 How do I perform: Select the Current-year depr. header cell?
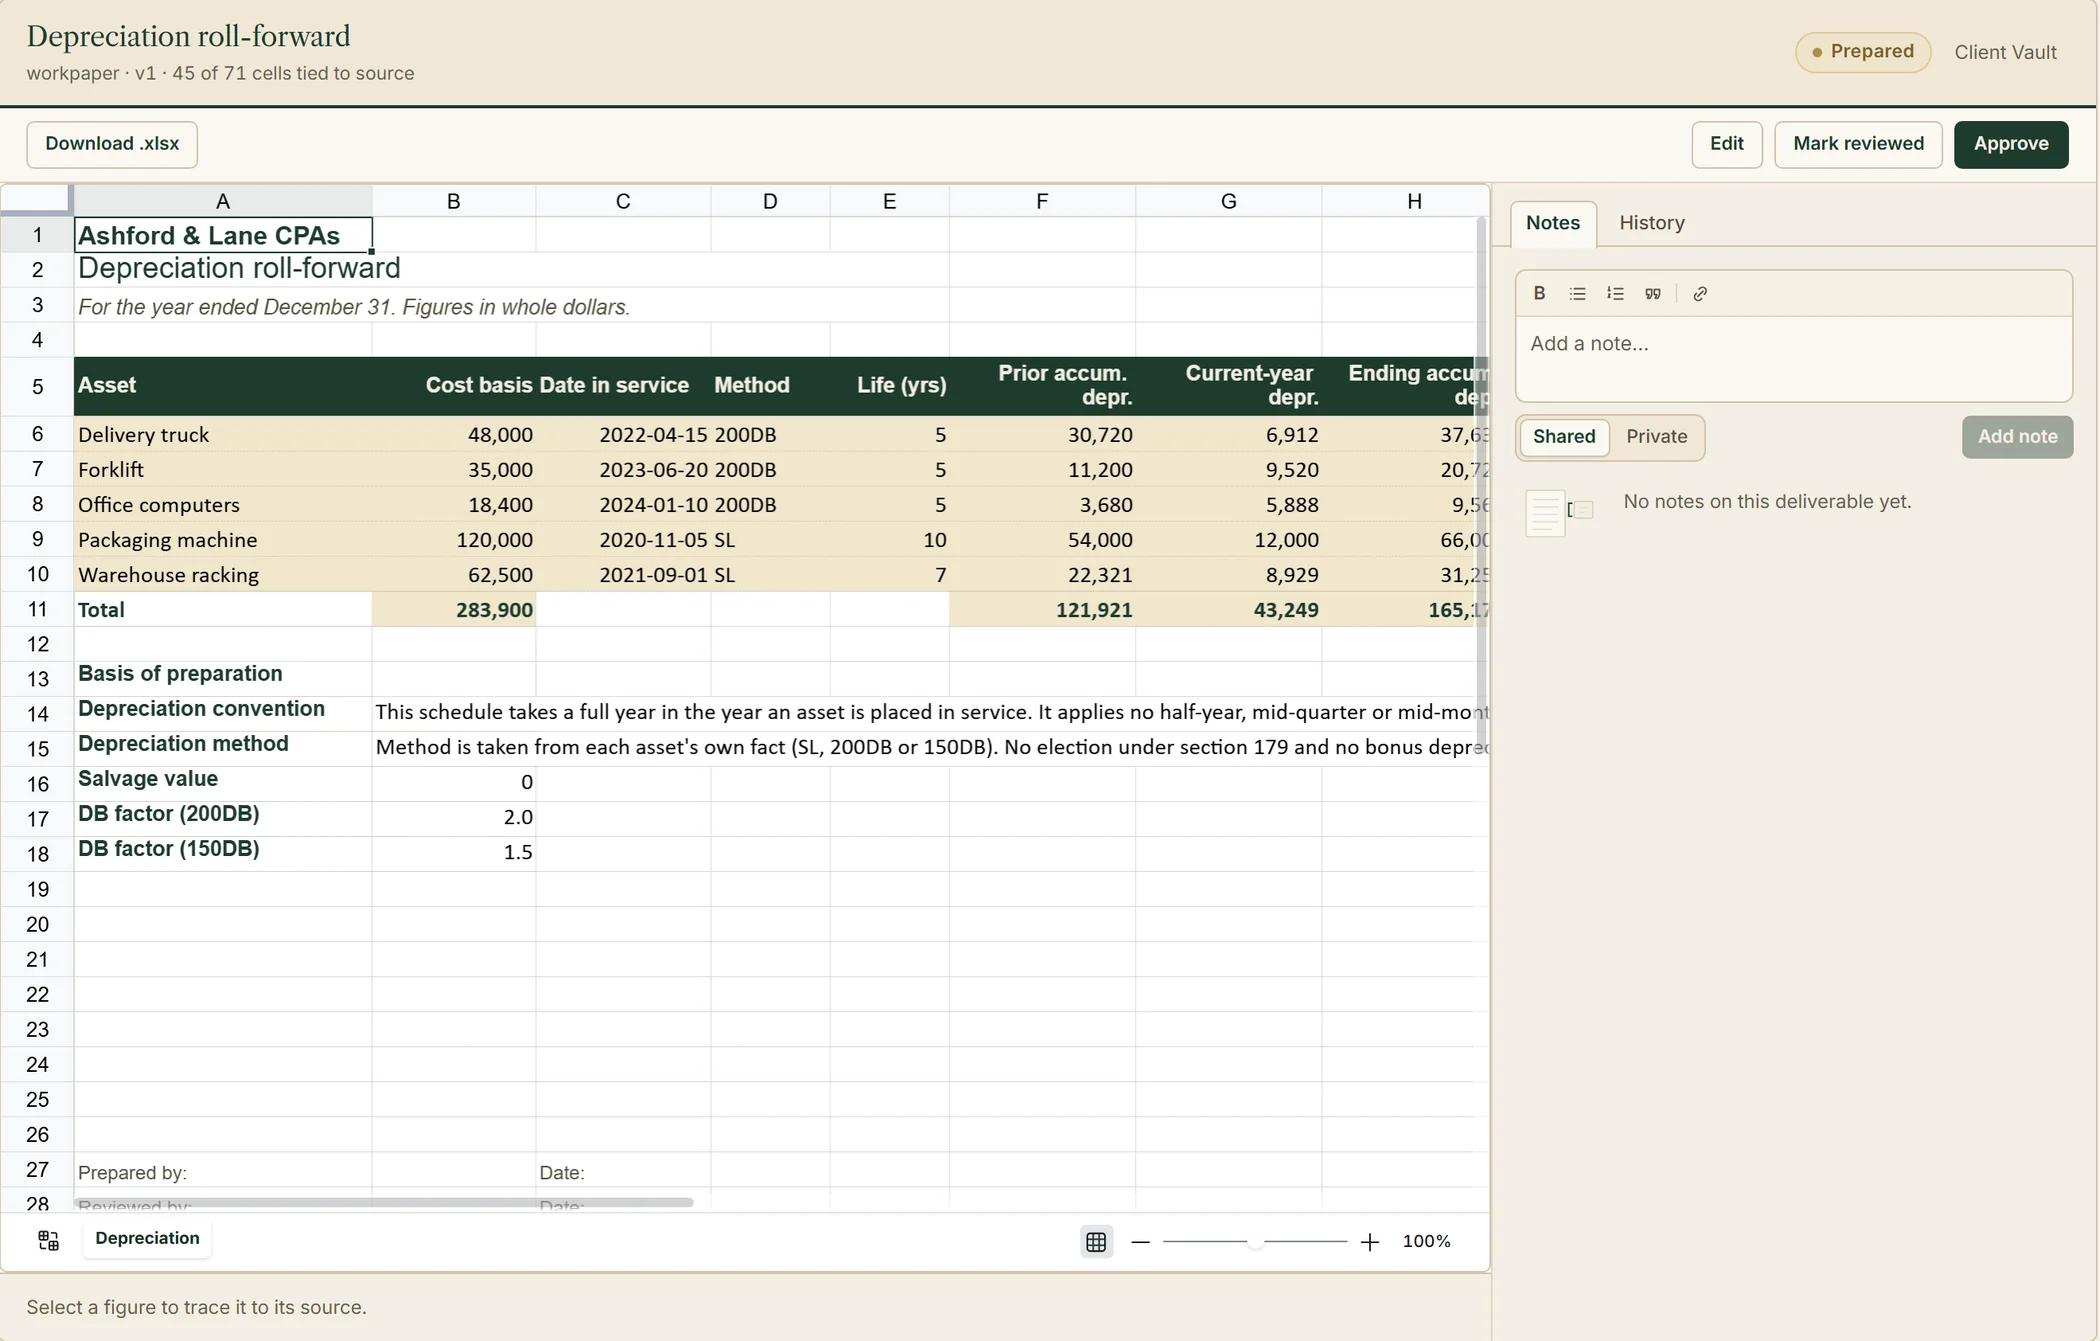click(1228, 386)
